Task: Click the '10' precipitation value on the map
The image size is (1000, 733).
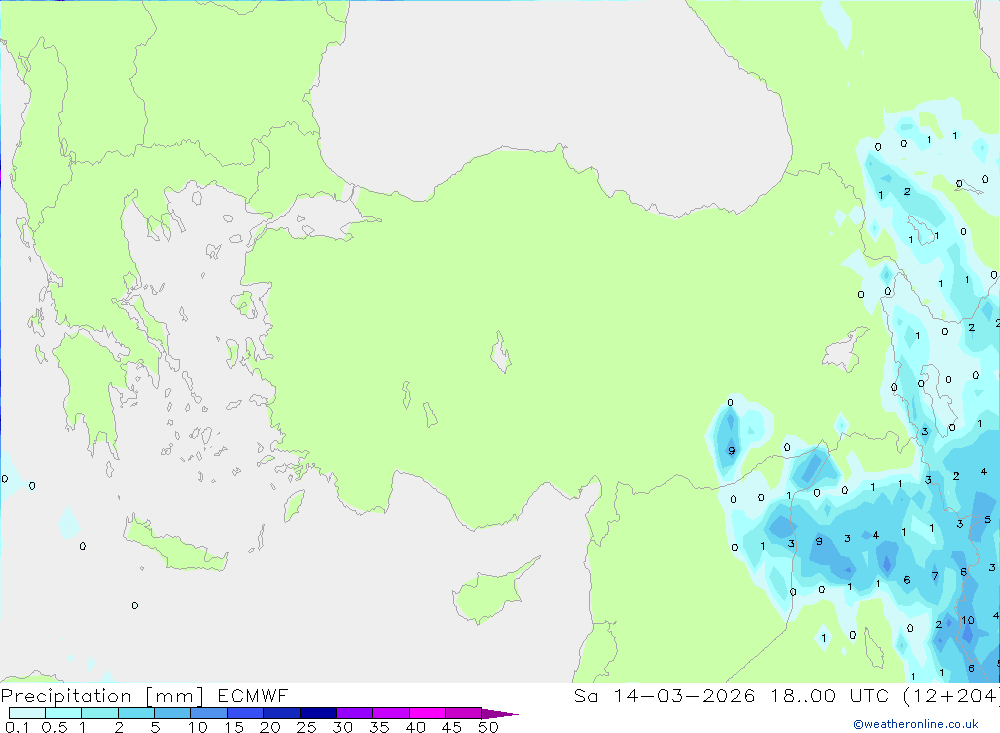Action: (967, 620)
